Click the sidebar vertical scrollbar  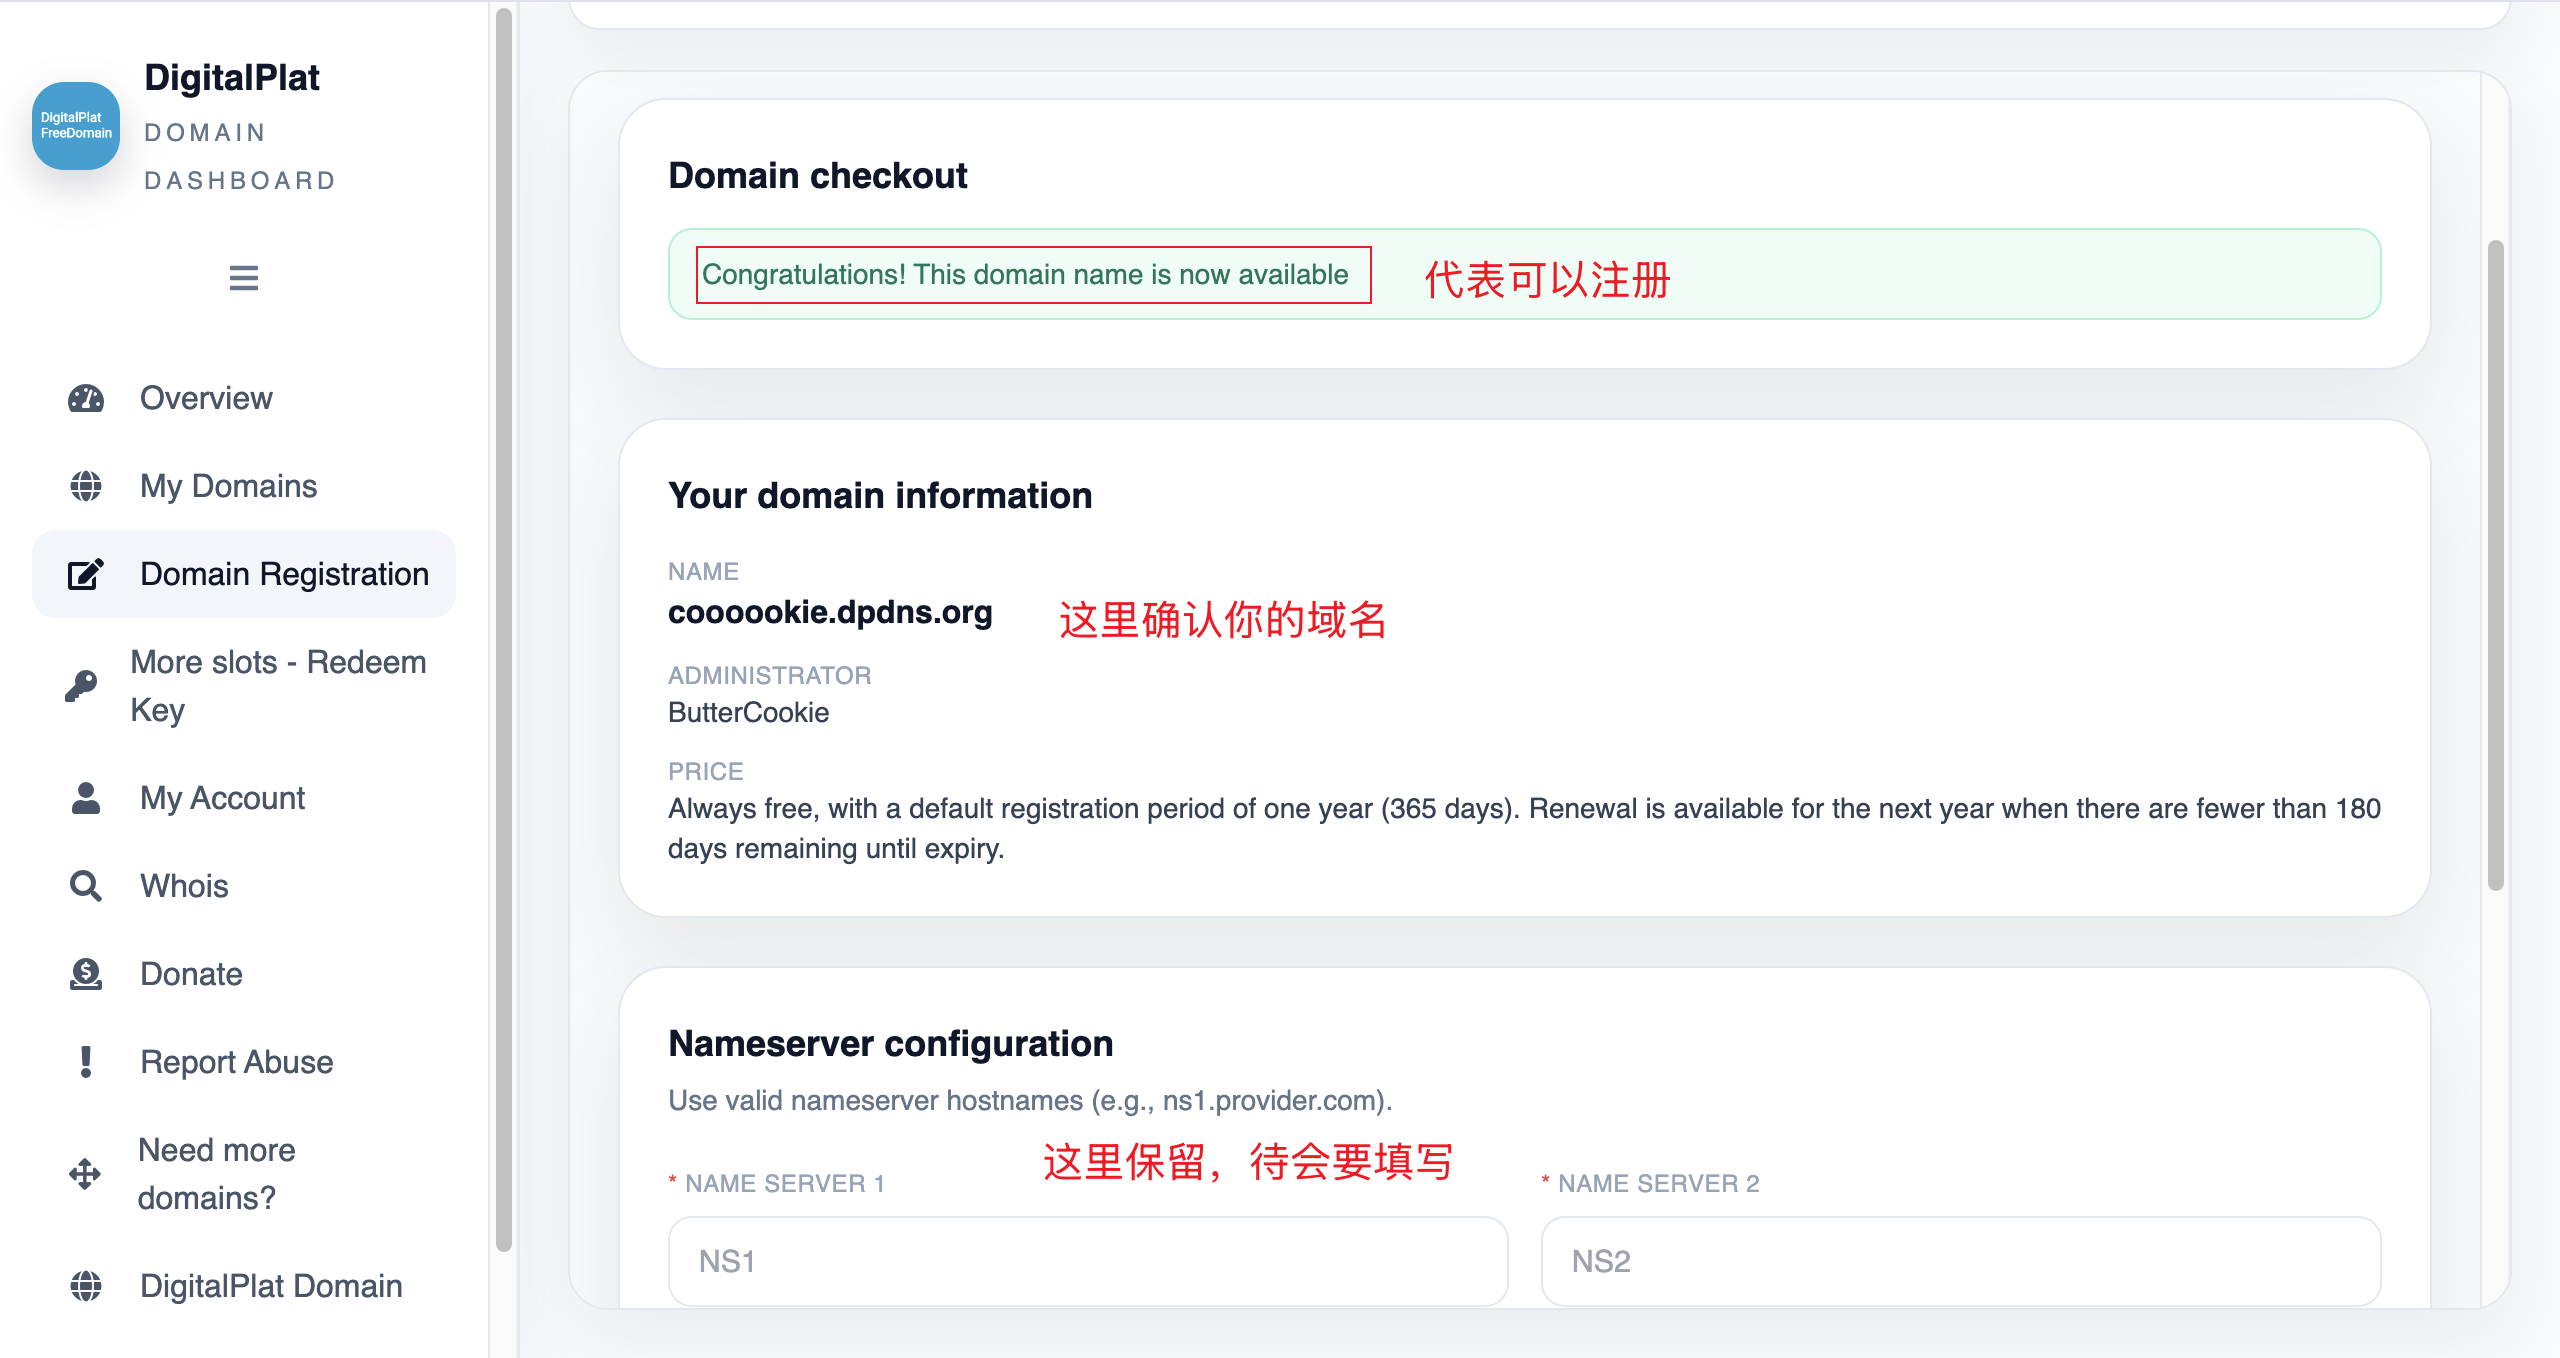pyautogui.click(x=504, y=630)
